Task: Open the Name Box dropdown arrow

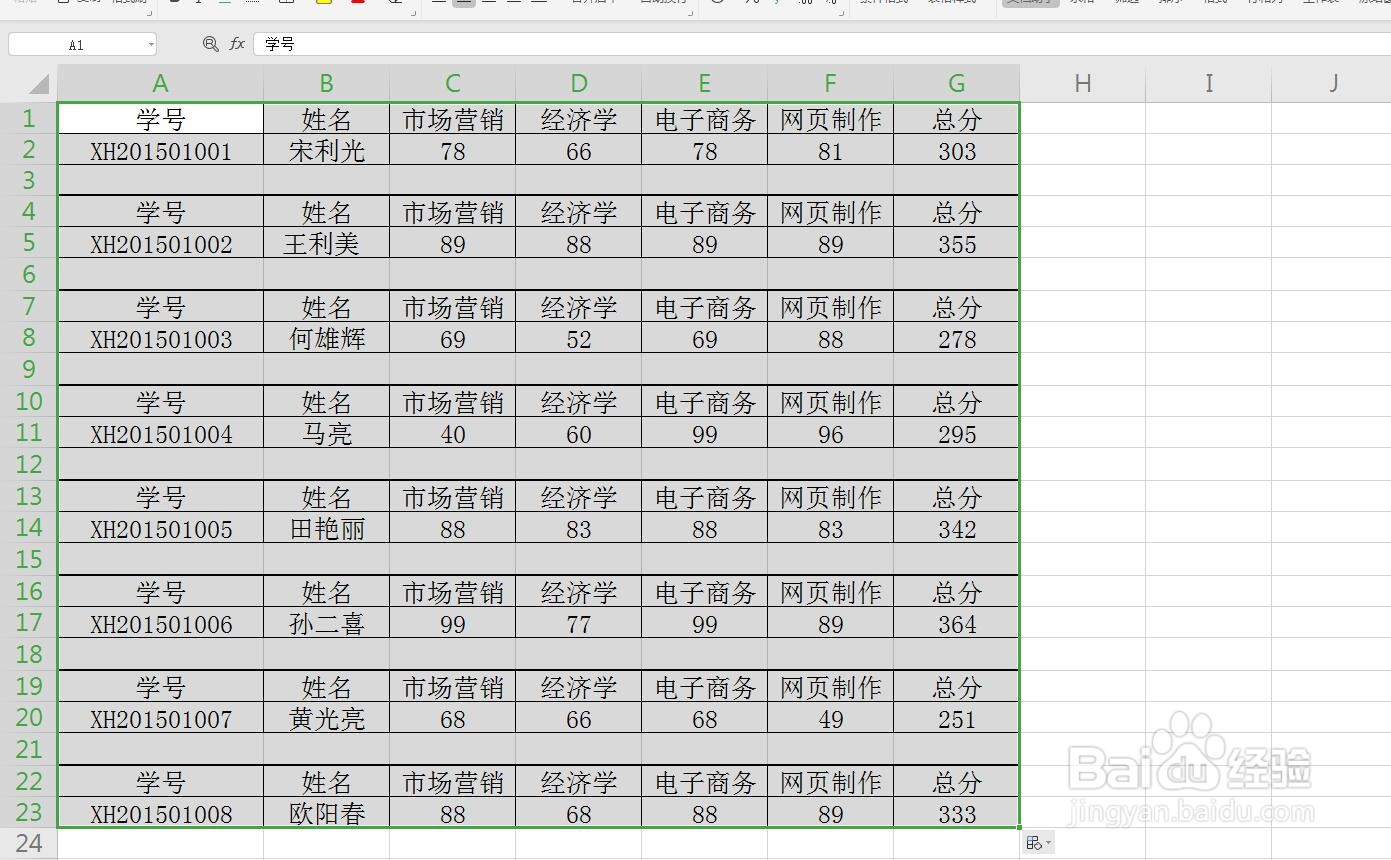Action: (151, 45)
